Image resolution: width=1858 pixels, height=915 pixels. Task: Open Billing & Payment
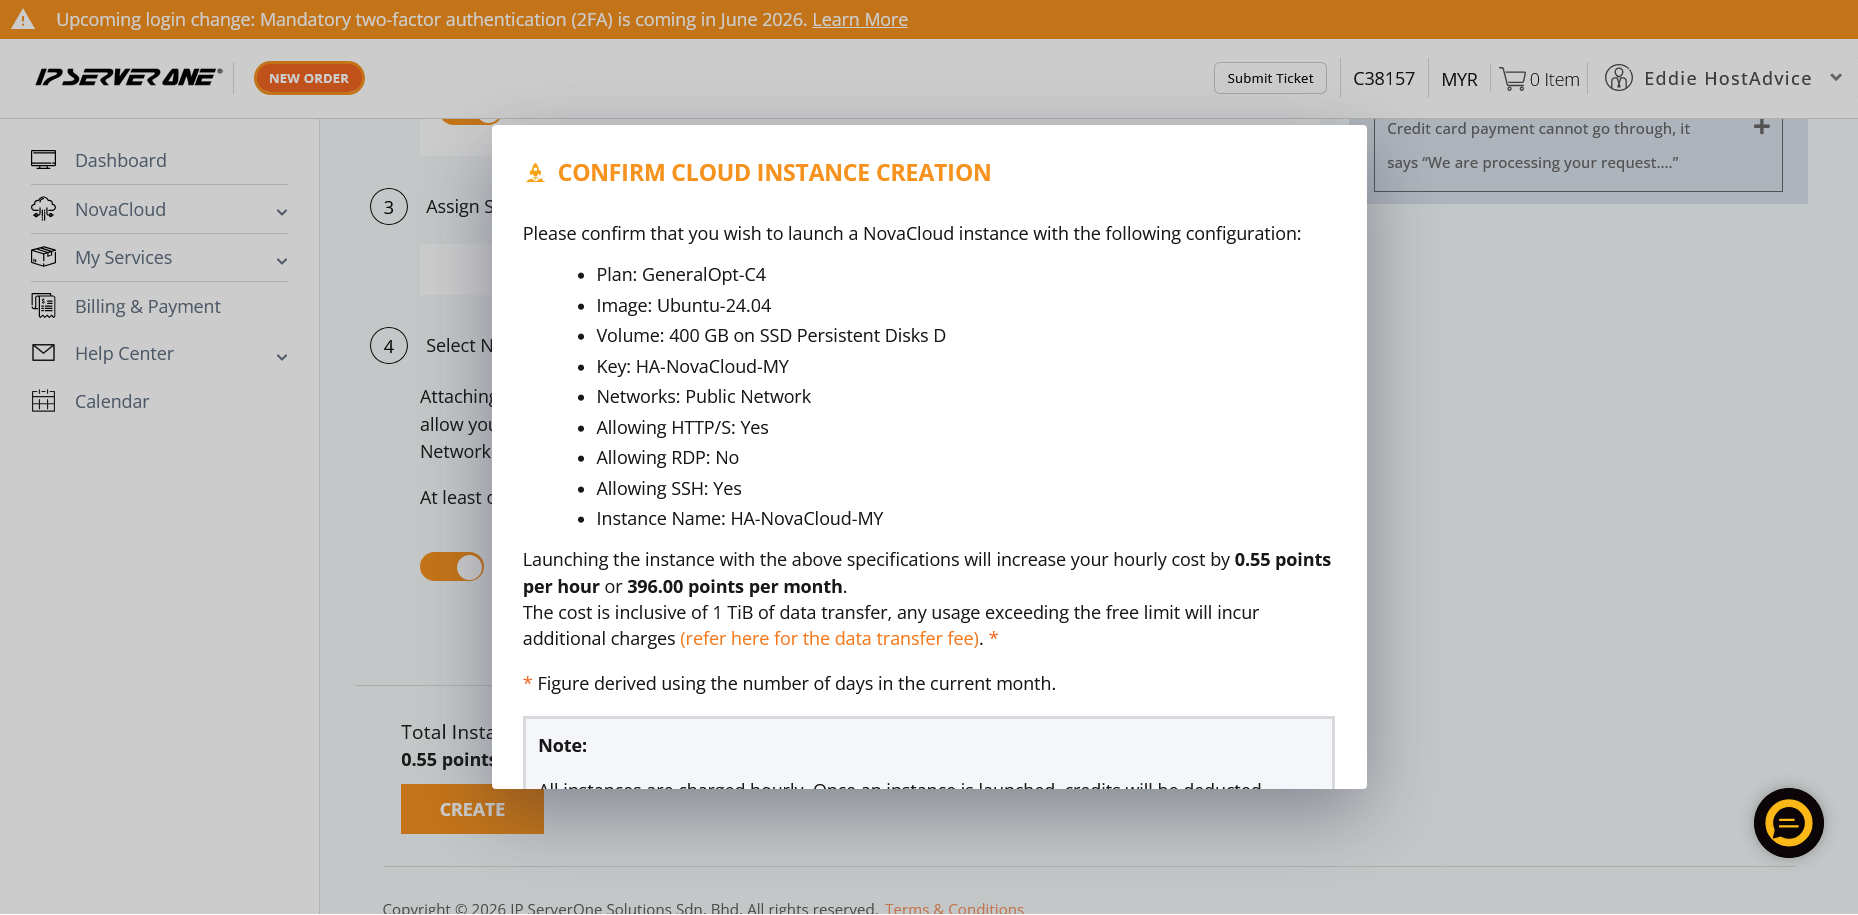[148, 306]
